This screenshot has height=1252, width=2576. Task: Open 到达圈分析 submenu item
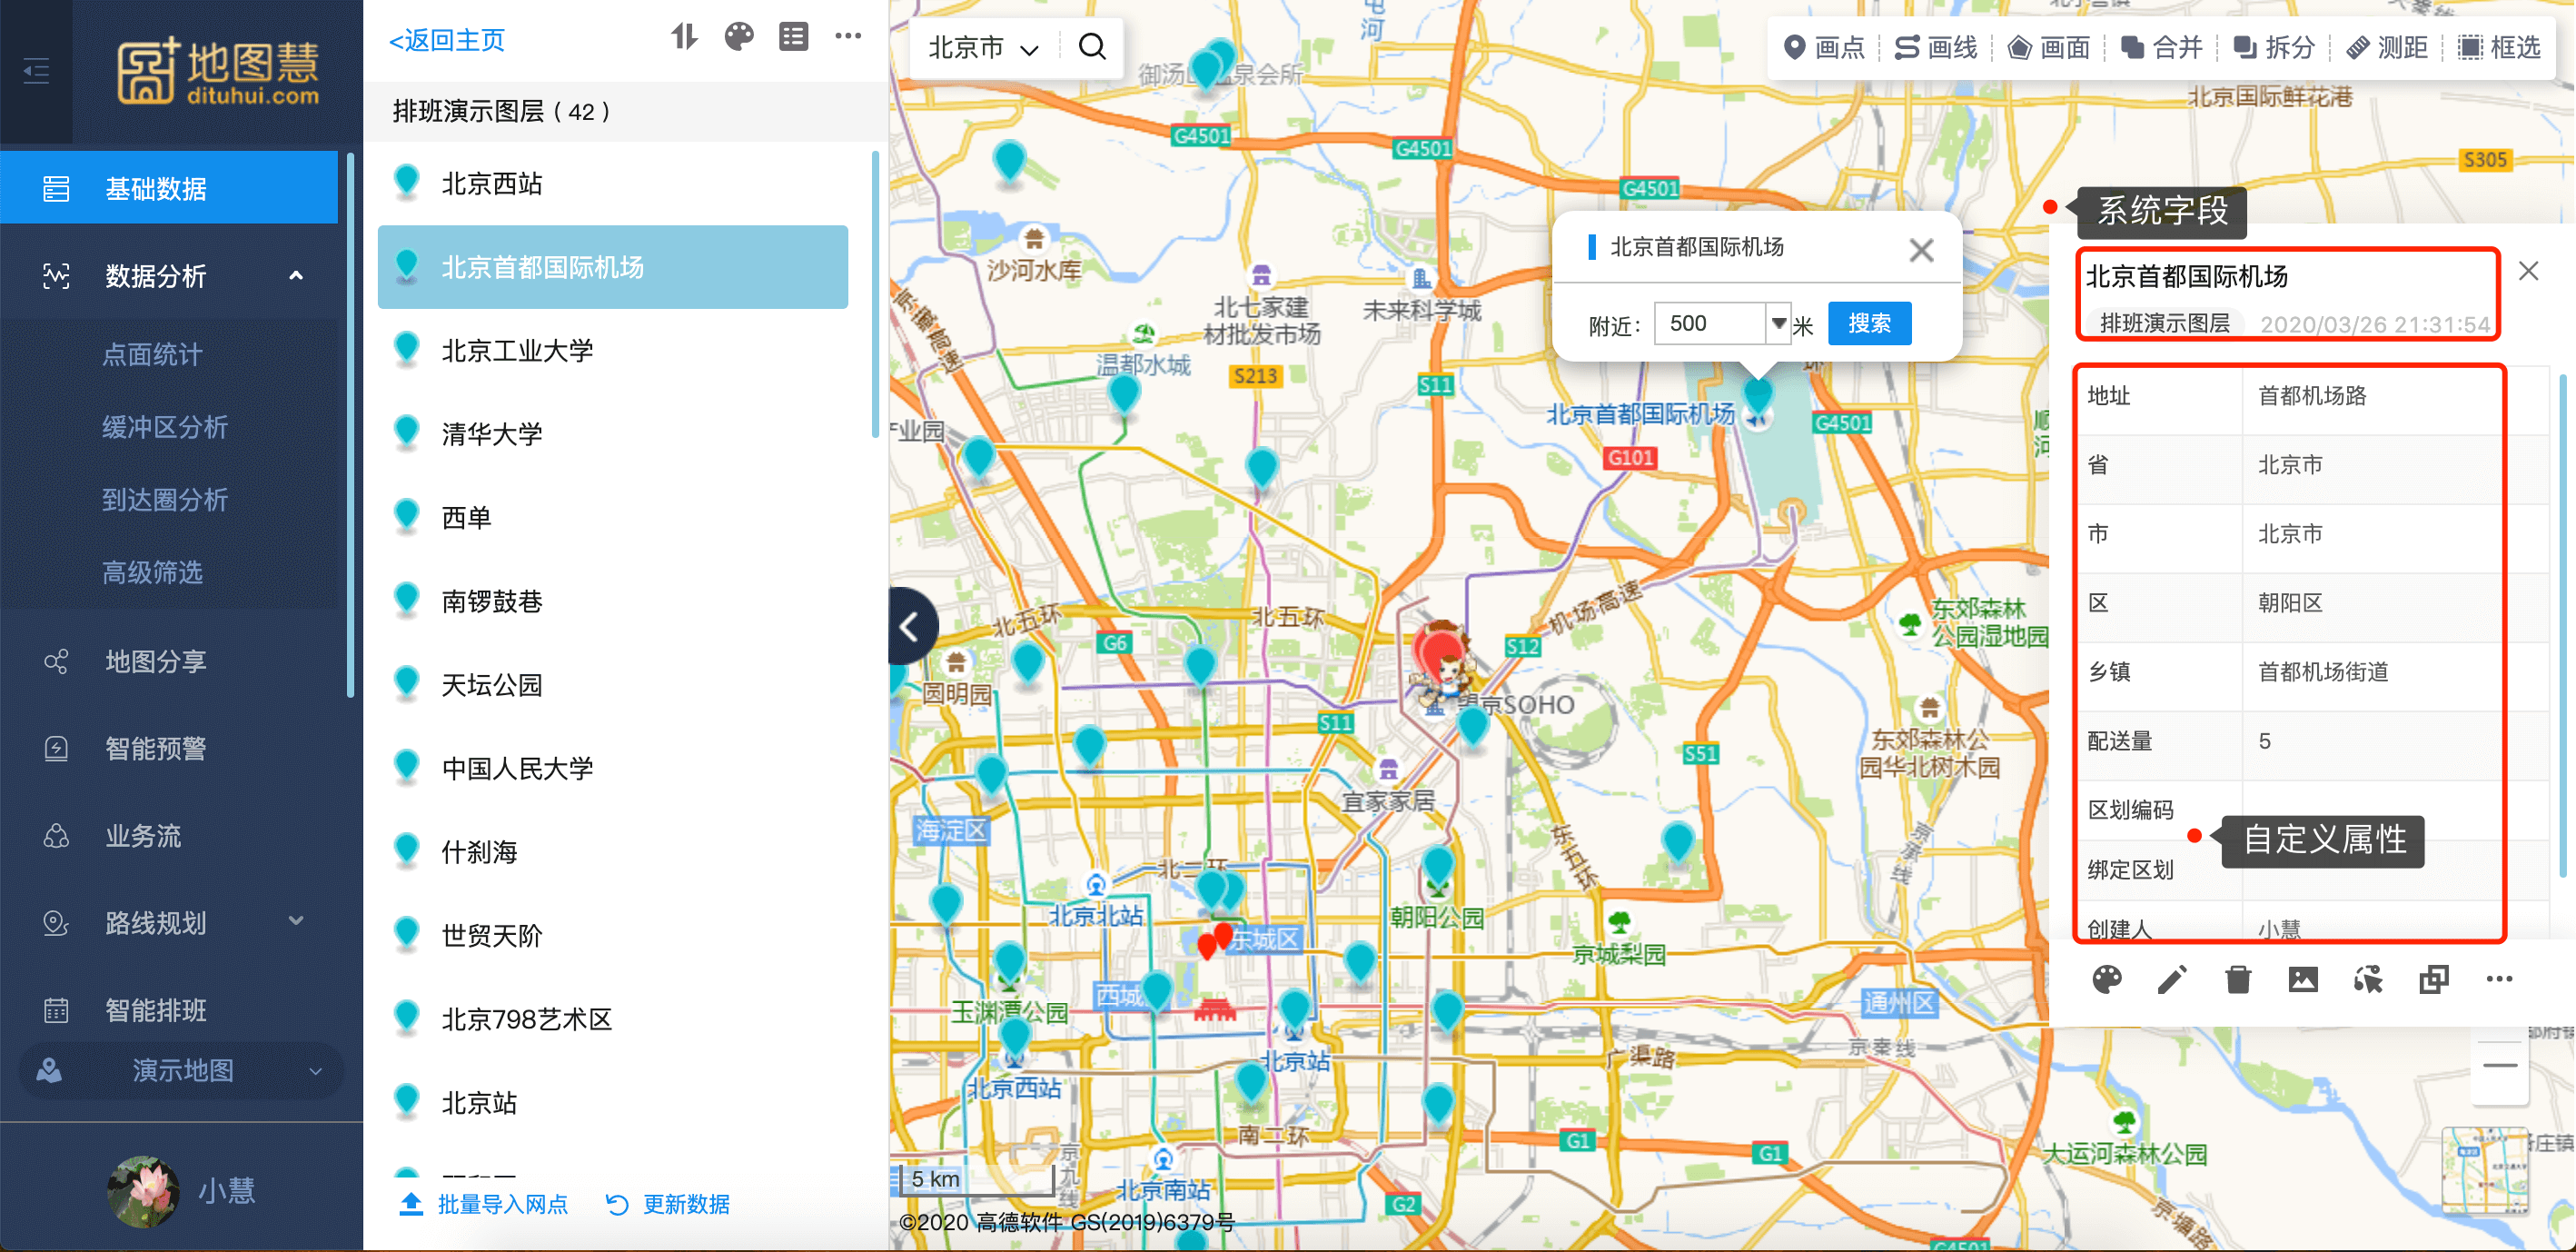(x=165, y=500)
